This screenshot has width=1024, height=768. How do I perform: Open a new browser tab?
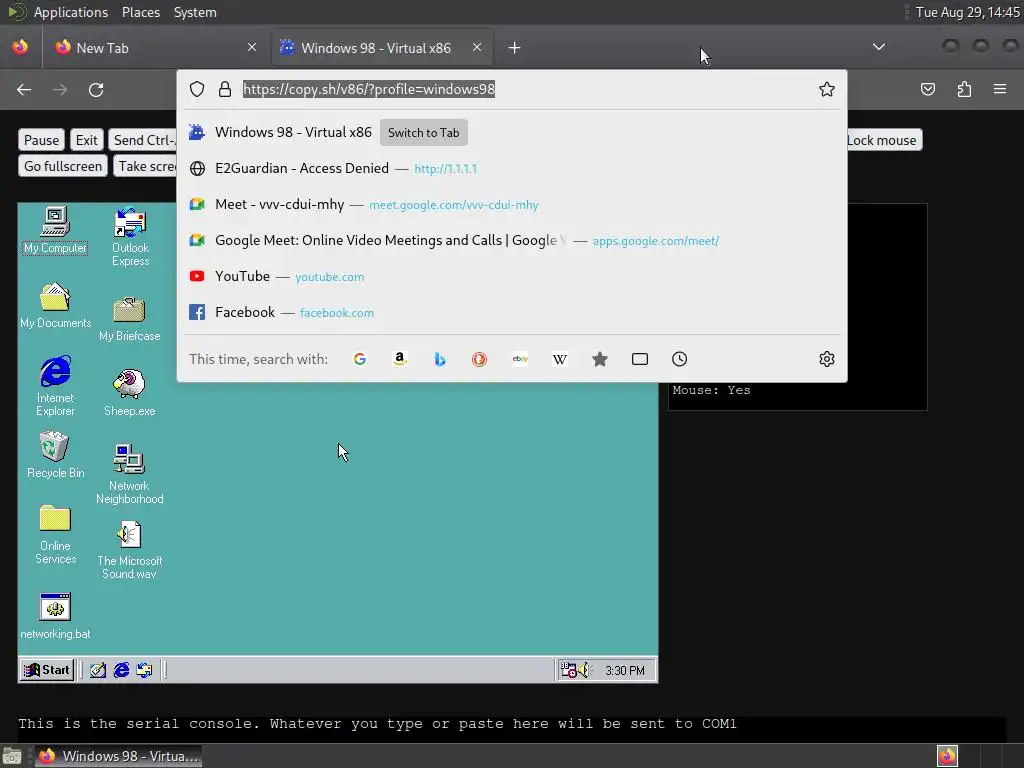pos(515,48)
